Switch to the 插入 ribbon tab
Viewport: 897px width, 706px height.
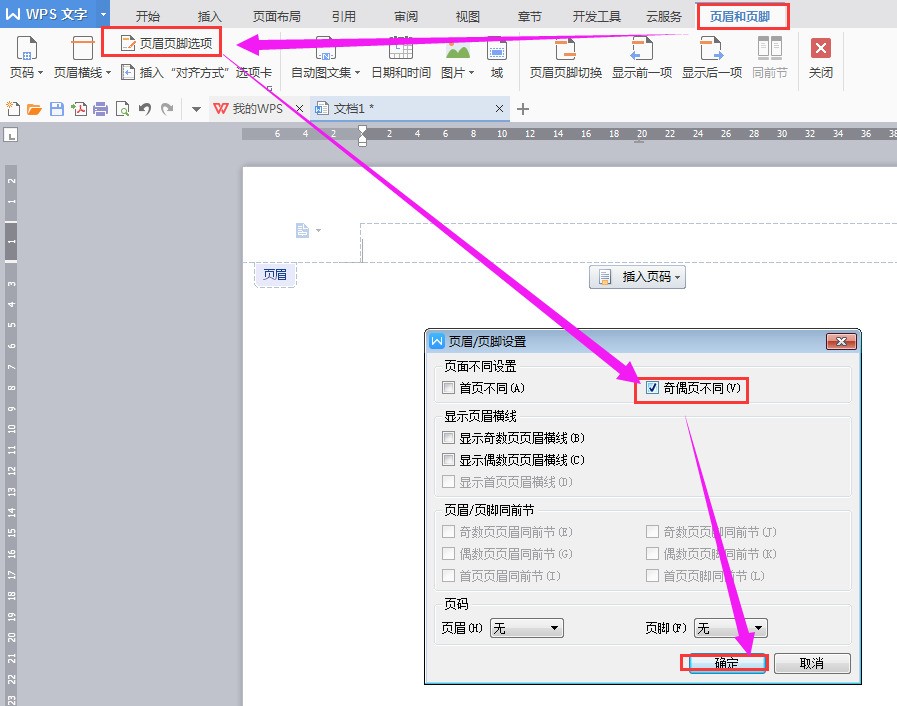click(208, 15)
